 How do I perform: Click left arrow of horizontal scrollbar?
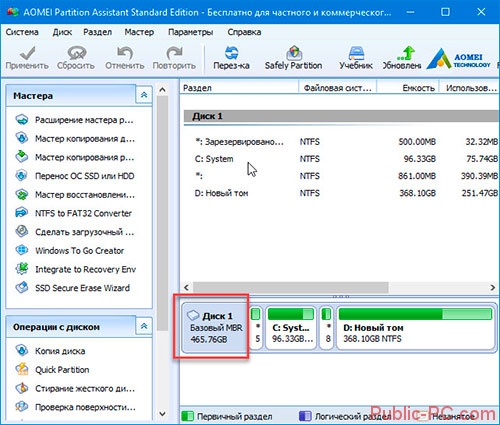pos(186,287)
